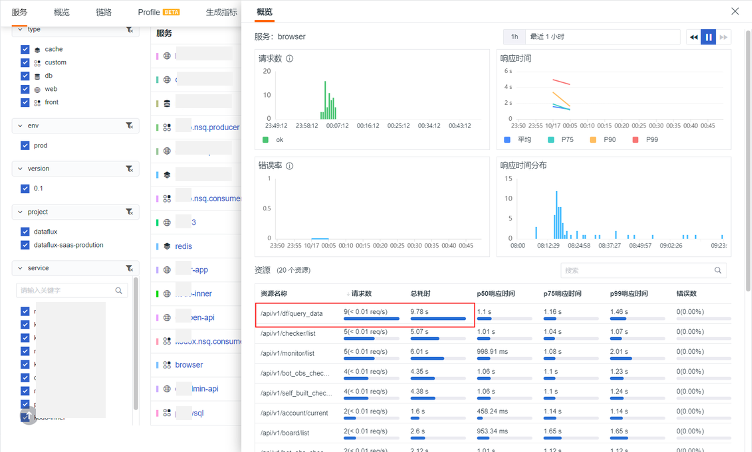Open the /api/v1/board/list resource
This screenshot has height=452, width=752.
(x=287, y=433)
